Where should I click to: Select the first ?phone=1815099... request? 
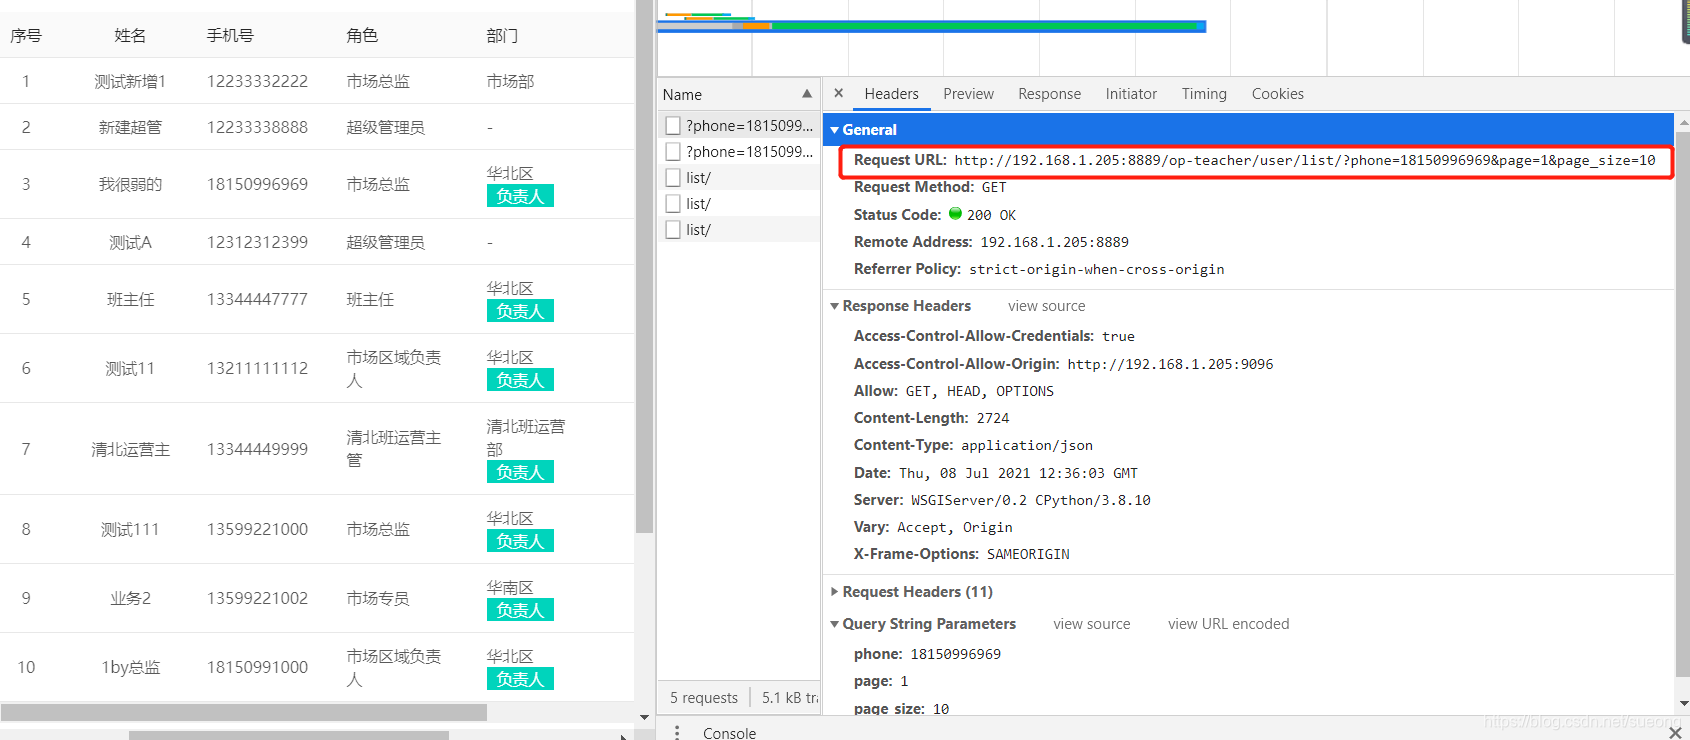point(739,125)
